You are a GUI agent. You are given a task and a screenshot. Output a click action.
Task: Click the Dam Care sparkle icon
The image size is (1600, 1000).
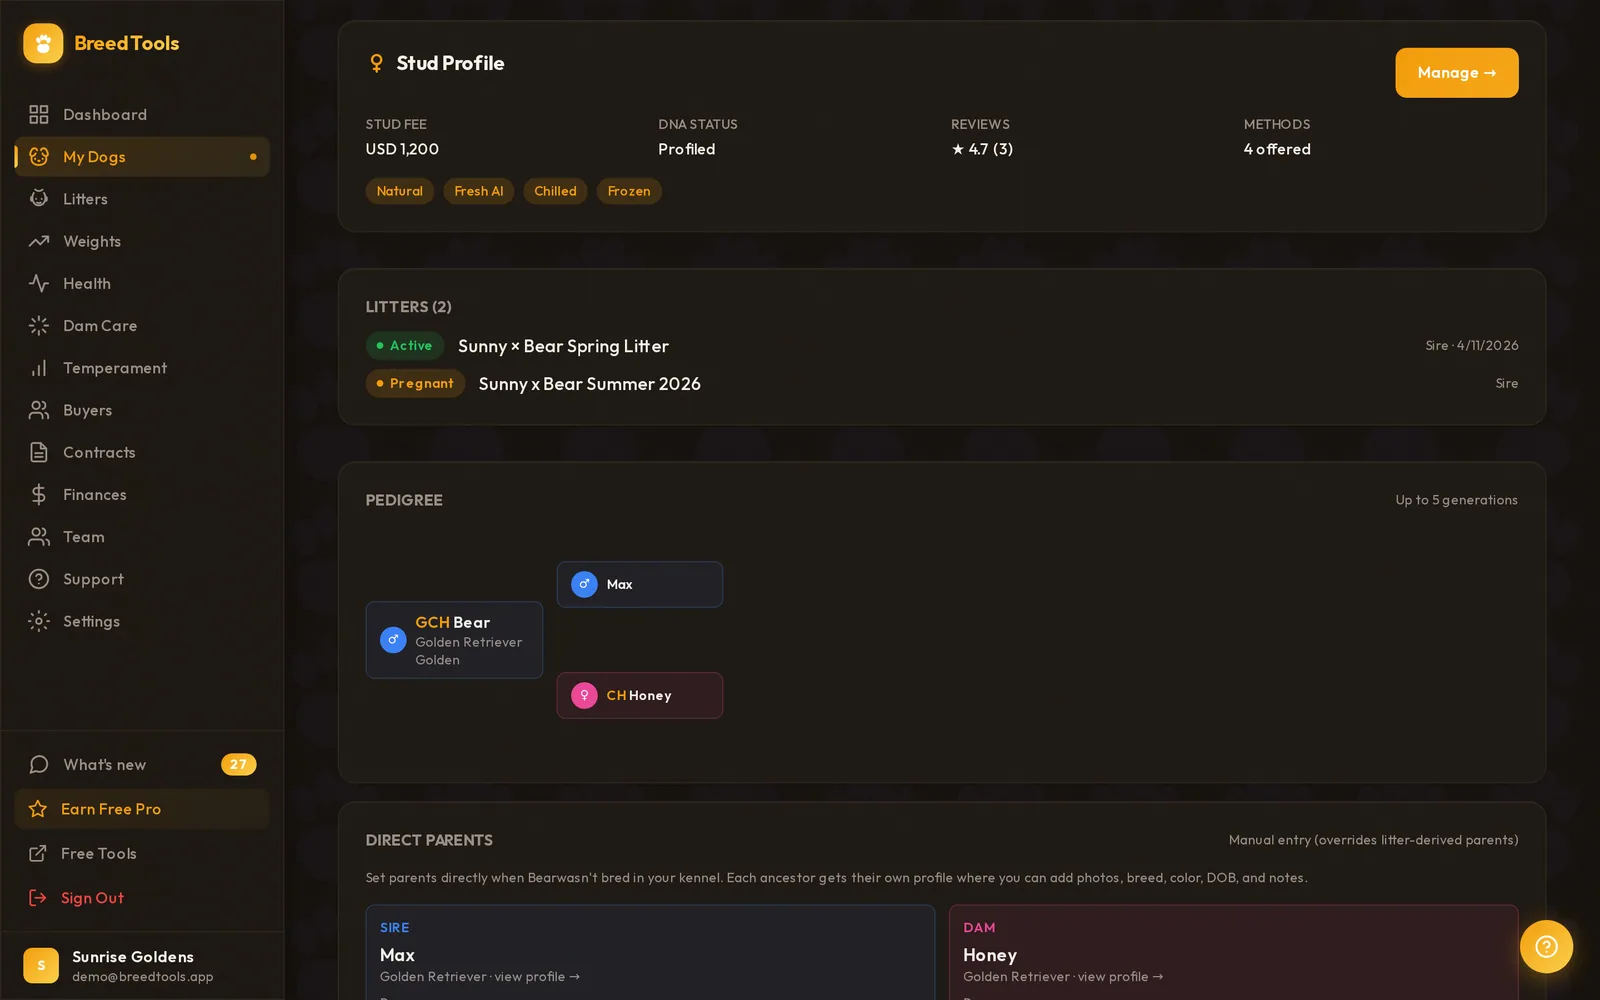(x=39, y=325)
